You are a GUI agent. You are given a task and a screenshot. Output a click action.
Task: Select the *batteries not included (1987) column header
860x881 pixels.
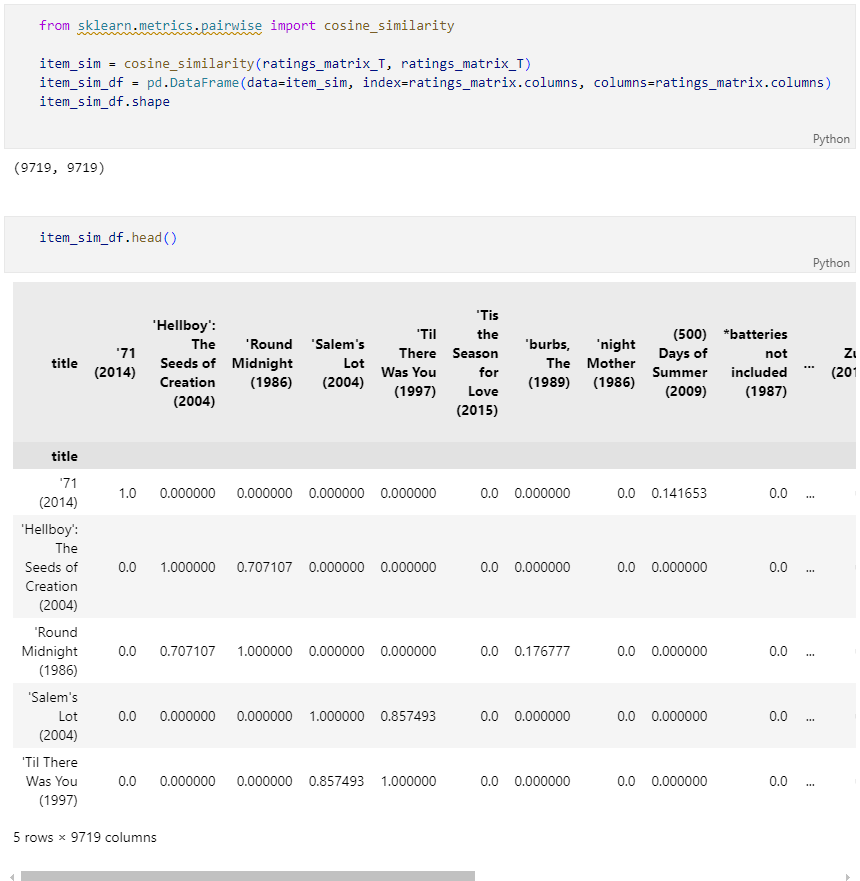756,363
